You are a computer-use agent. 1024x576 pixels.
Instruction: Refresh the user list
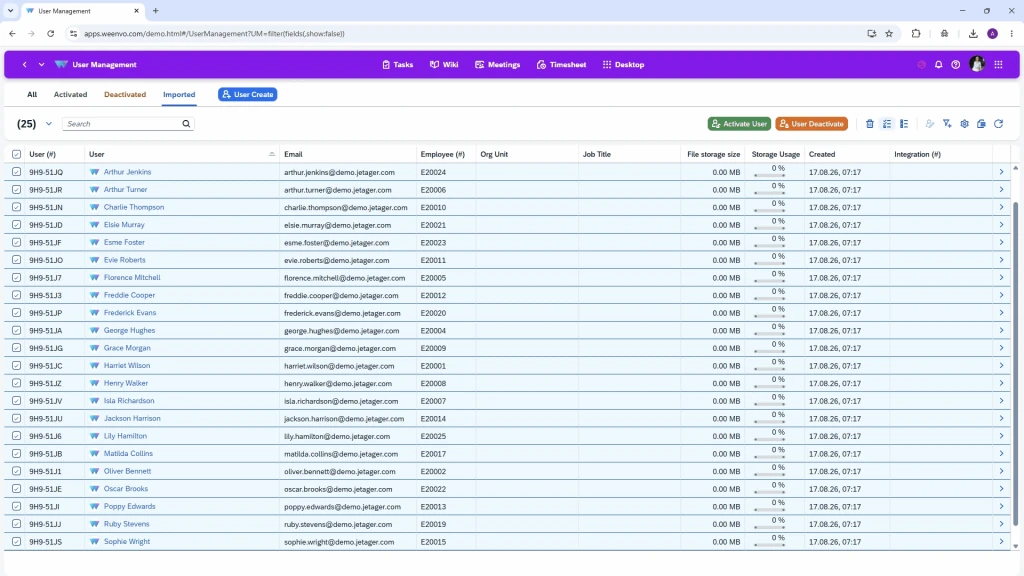[999, 123]
